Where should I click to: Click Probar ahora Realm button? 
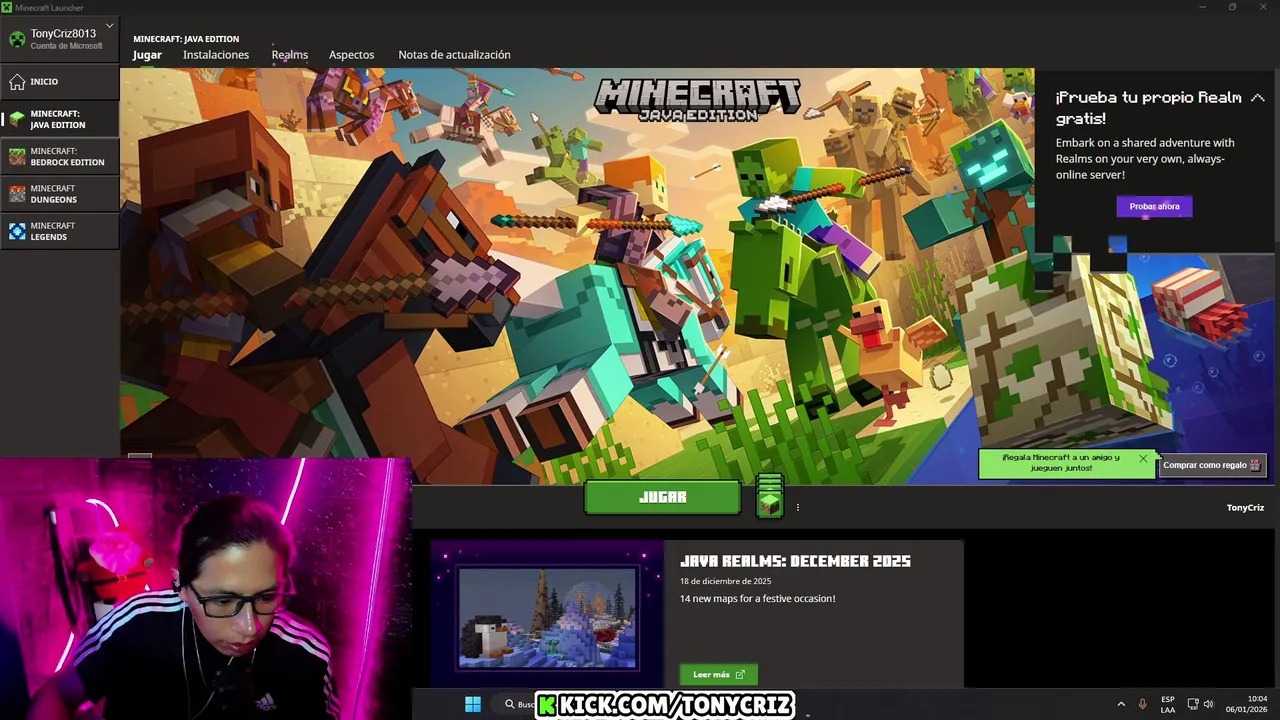point(1154,206)
